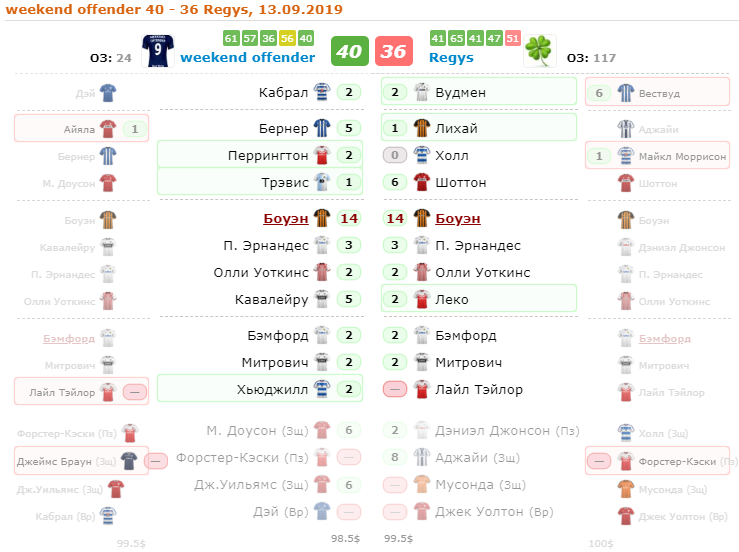Click the yellow 56 round score box
Screen dimensions: 739x552
pyautogui.click(x=287, y=38)
